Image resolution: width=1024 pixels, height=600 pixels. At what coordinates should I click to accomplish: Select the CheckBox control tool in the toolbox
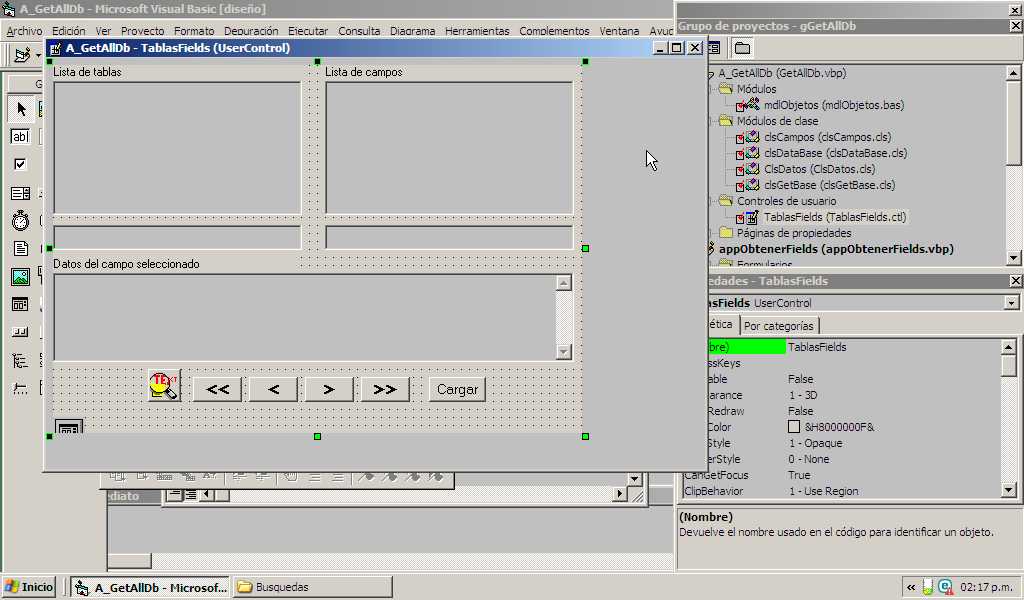[20, 165]
